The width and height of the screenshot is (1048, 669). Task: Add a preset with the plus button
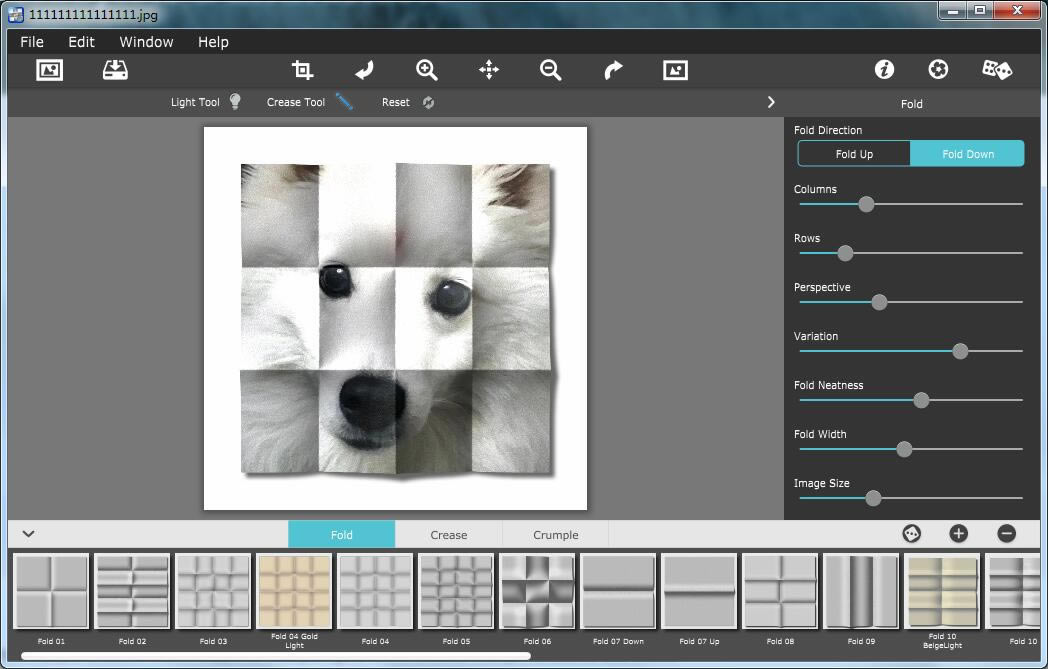point(958,534)
